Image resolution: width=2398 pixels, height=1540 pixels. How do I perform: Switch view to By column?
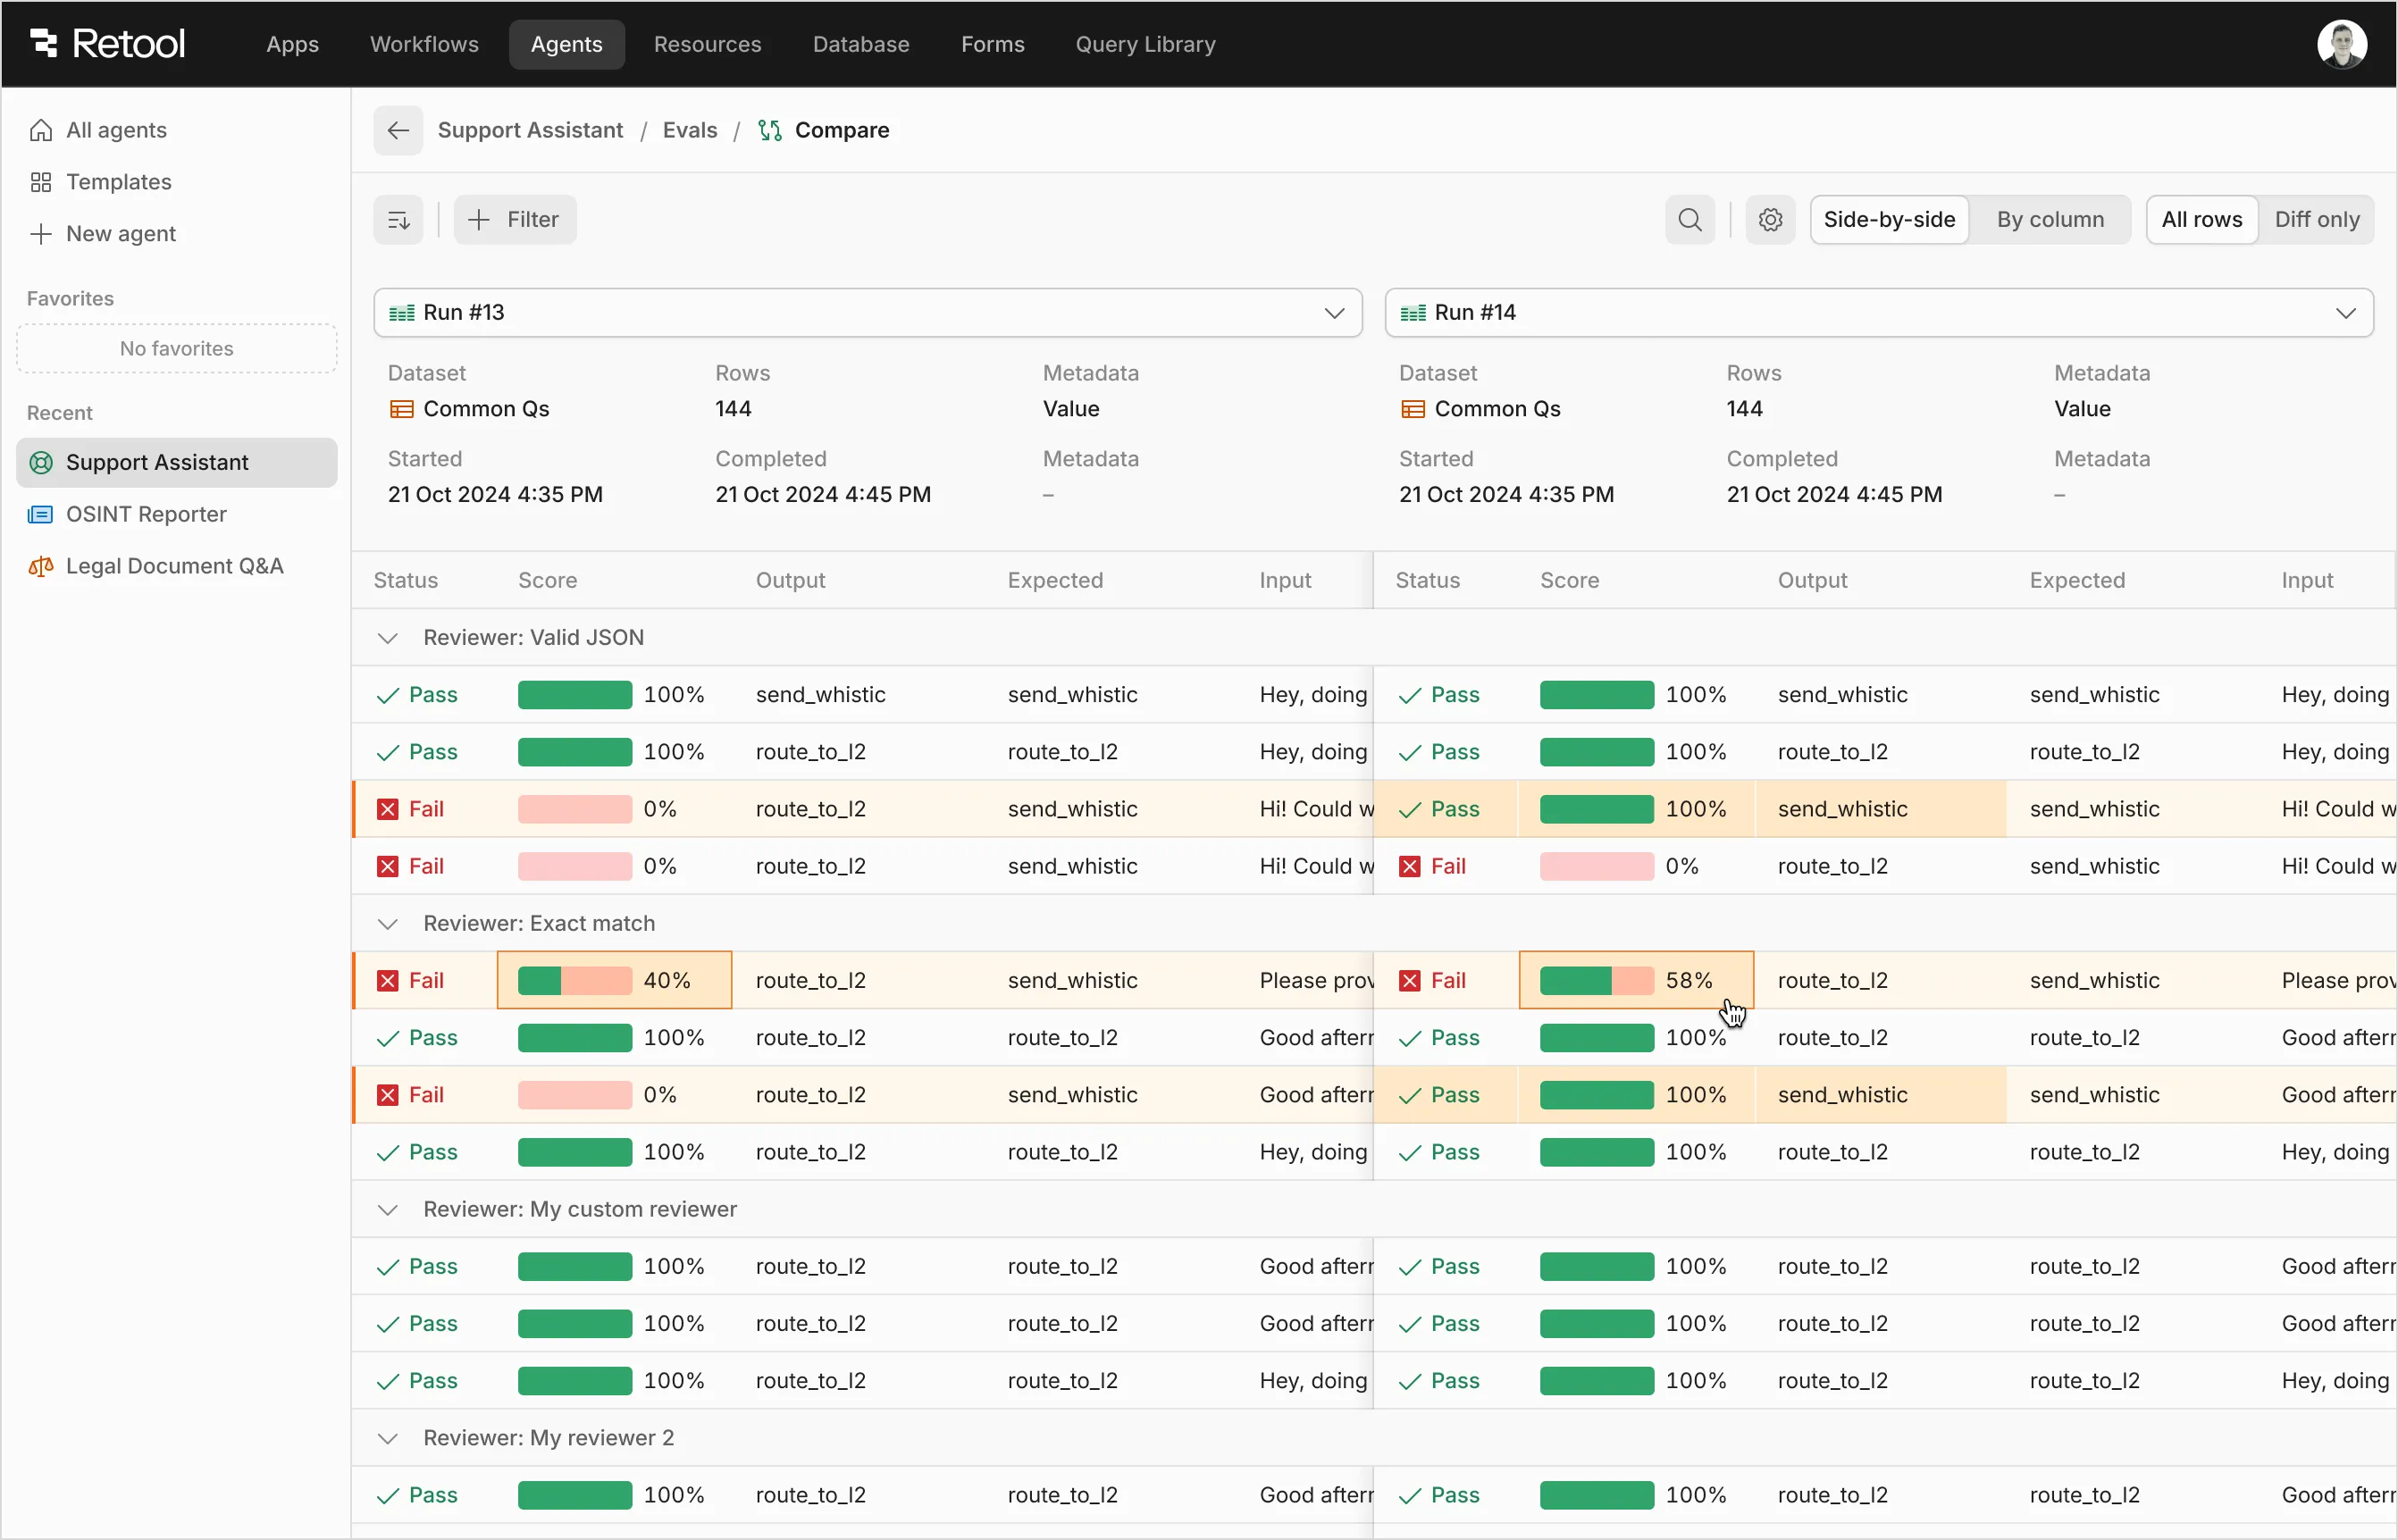click(x=2048, y=219)
